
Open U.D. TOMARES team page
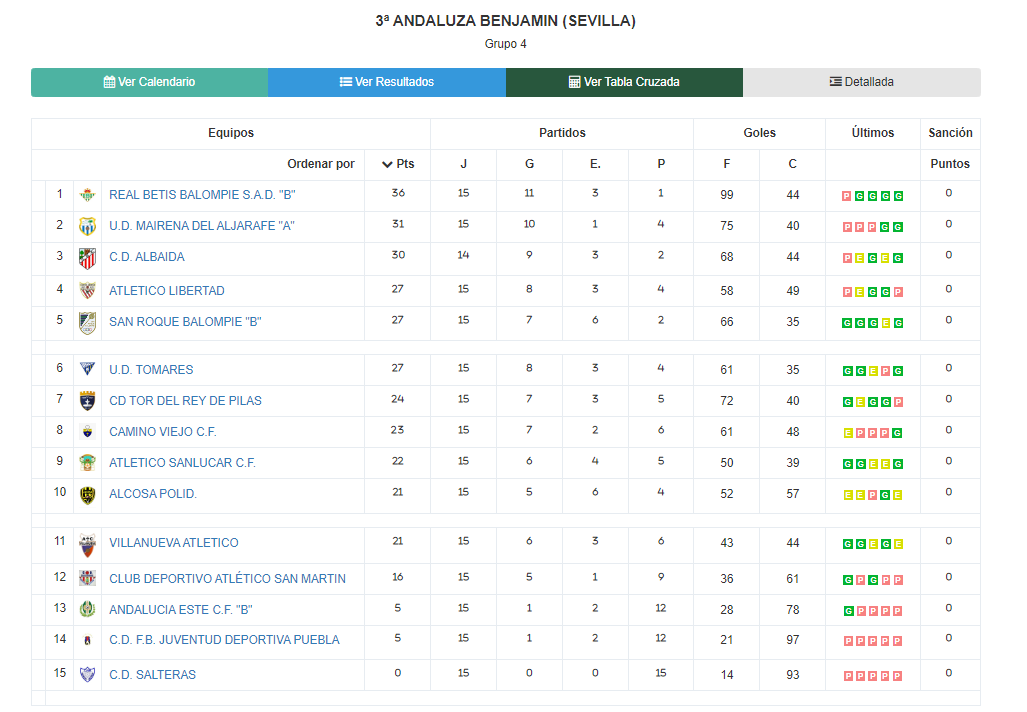click(151, 369)
